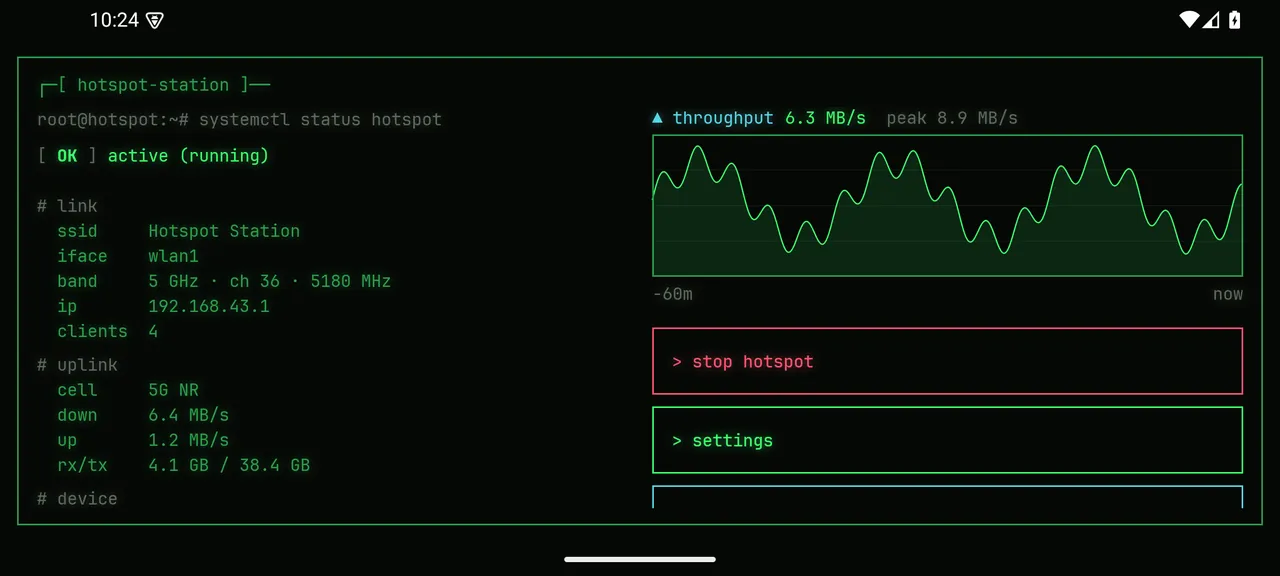
Task: Tap the shield icon beside the clock
Action: click(154, 20)
